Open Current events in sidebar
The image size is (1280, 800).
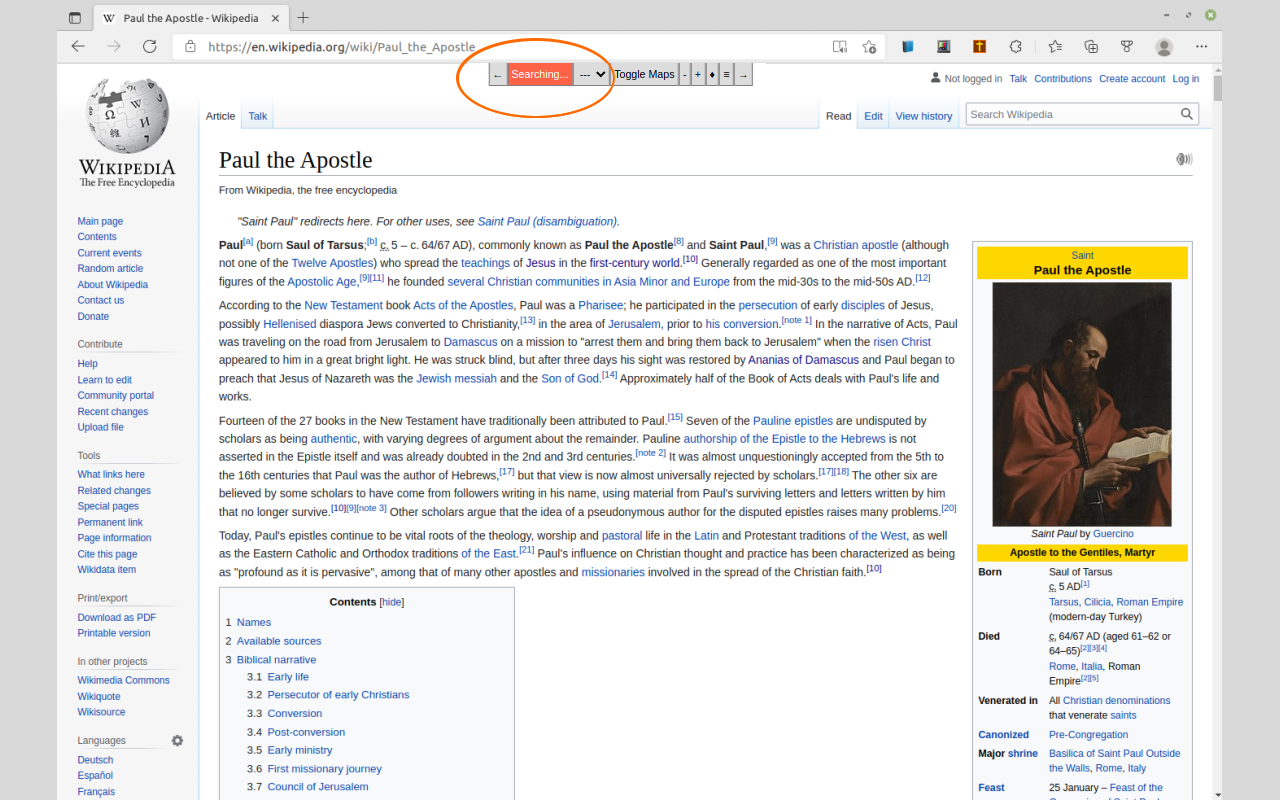pos(109,253)
